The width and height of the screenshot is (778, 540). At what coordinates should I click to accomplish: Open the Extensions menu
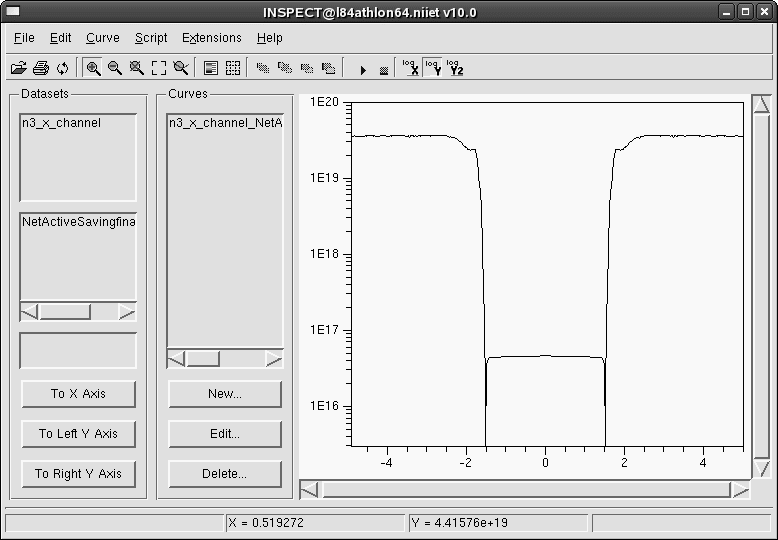pos(211,38)
